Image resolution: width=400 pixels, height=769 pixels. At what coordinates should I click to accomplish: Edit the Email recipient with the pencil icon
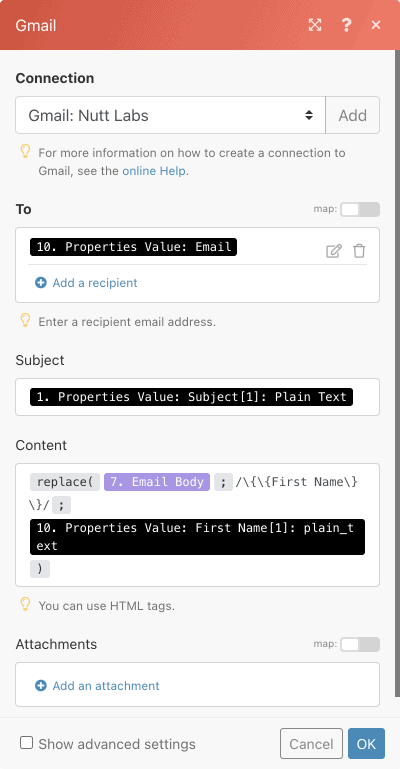[x=334, y=251]
